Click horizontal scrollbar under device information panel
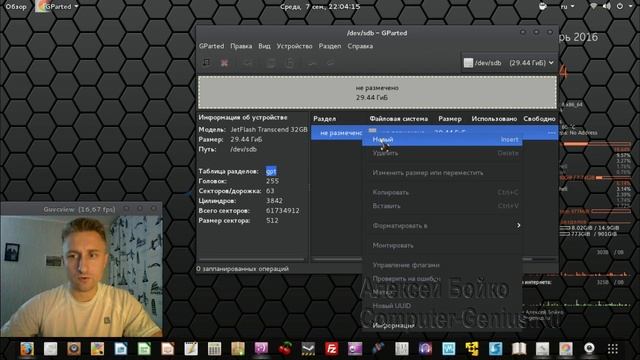Image resolution: width=640 pixels, height=360 pixels. click(x=252, y=259)
